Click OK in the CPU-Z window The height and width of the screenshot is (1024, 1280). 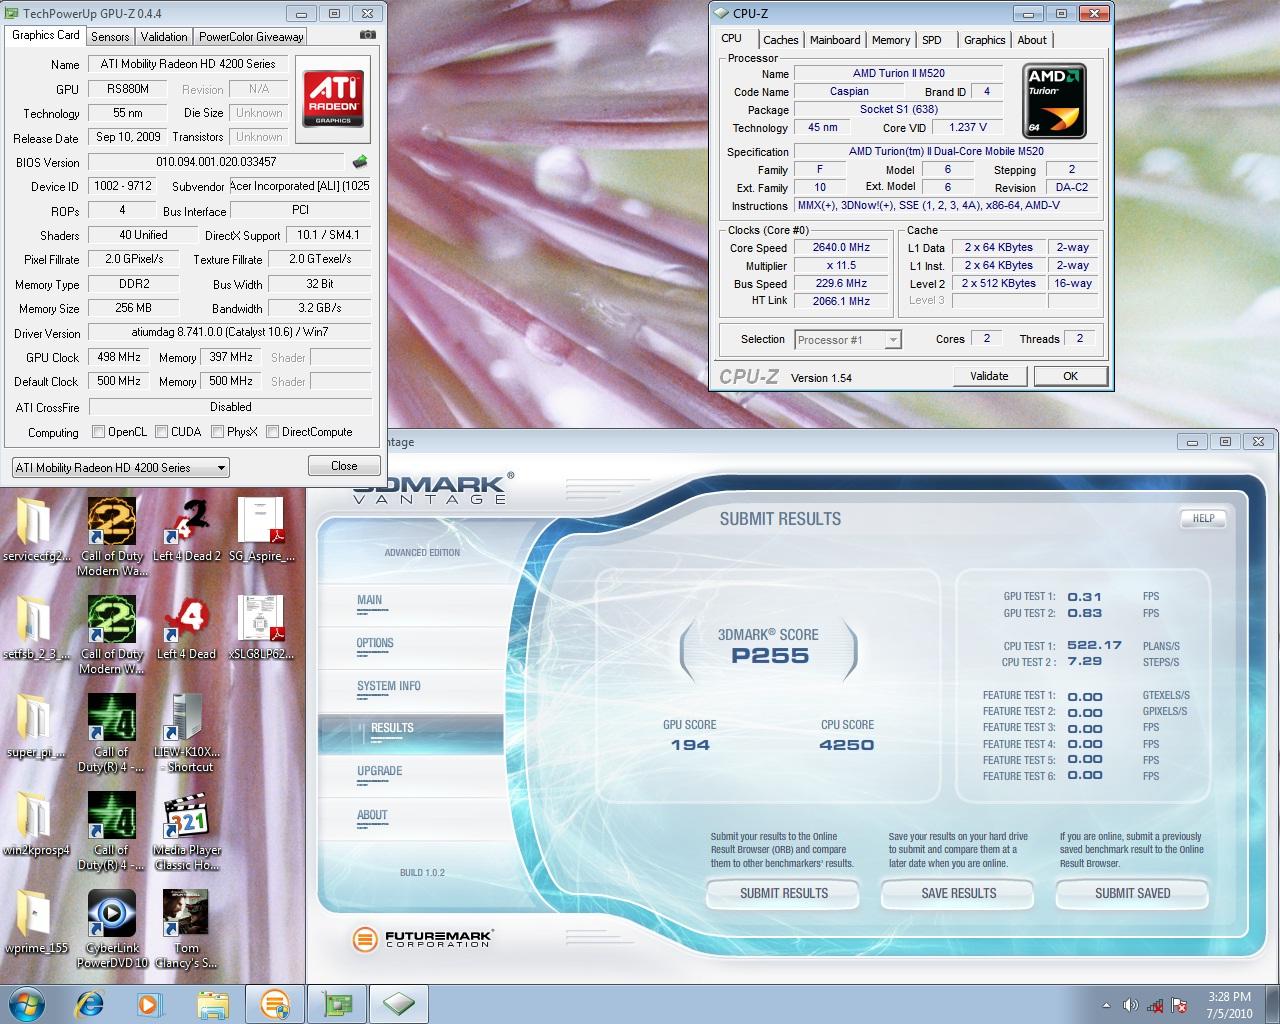tap(1071, 376)
